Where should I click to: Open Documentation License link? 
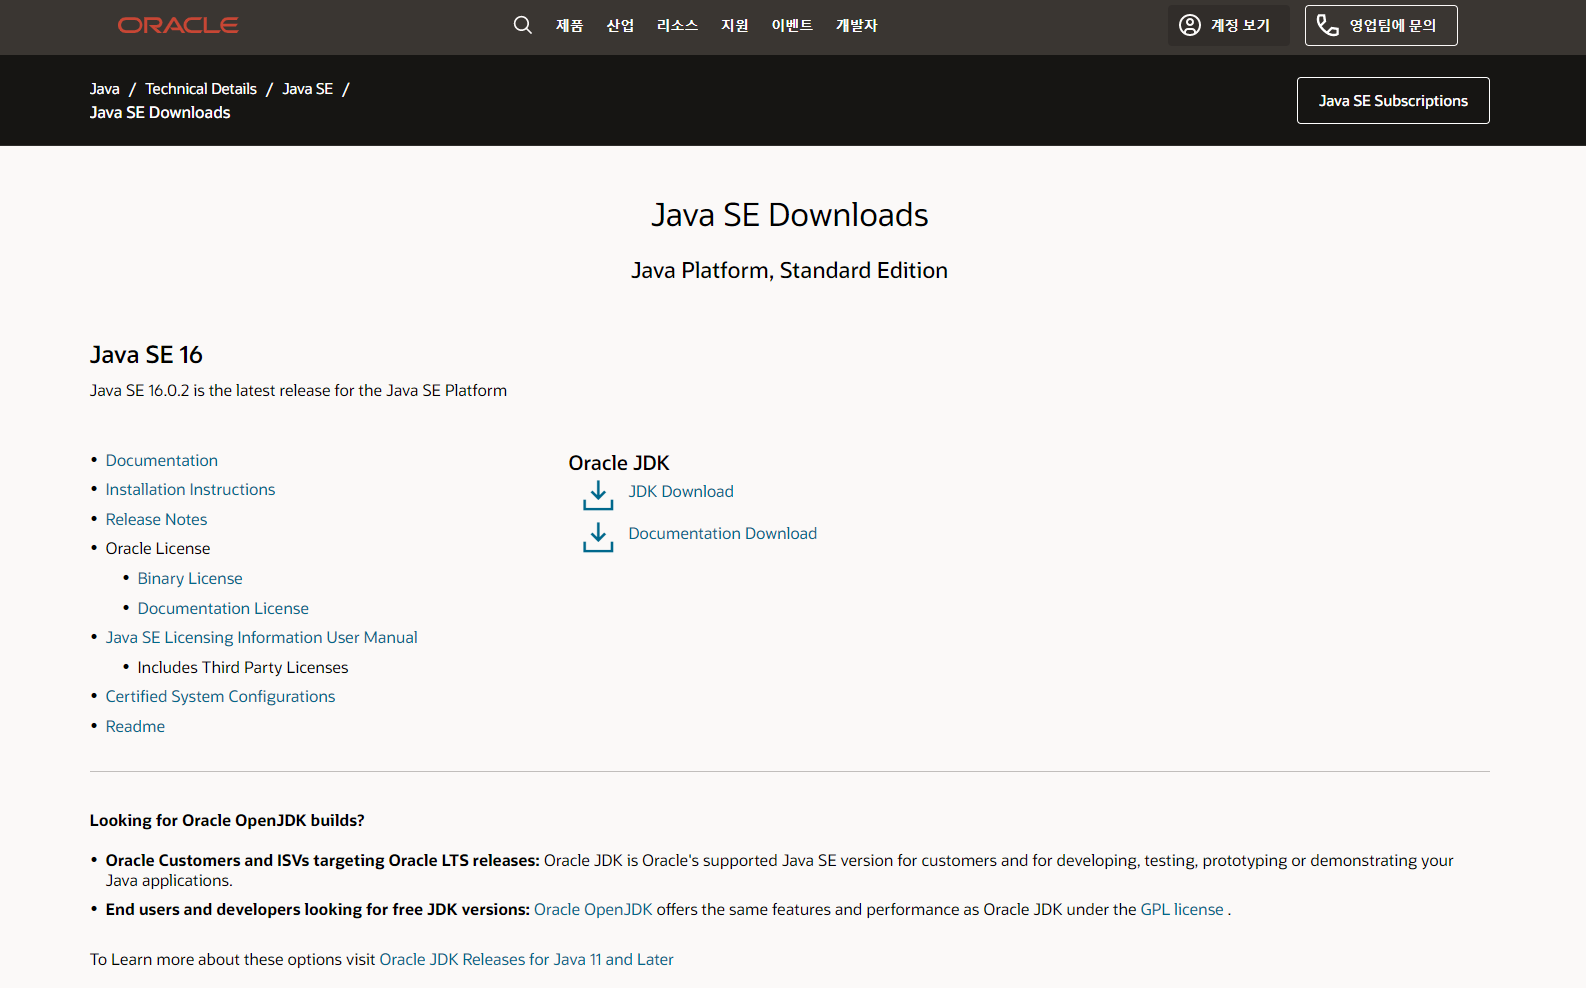pos(223,608)
